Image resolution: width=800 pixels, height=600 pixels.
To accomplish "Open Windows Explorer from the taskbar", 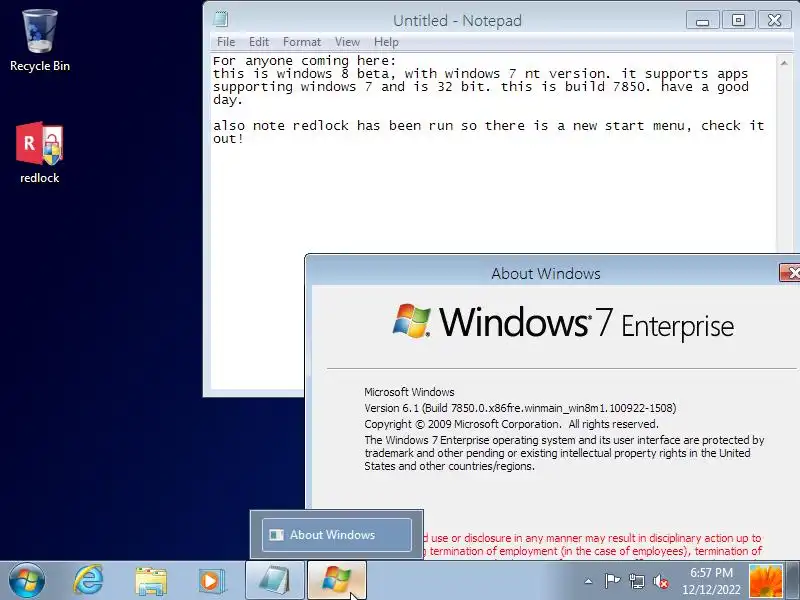I will pyautogui.click(x=151, y=581).
